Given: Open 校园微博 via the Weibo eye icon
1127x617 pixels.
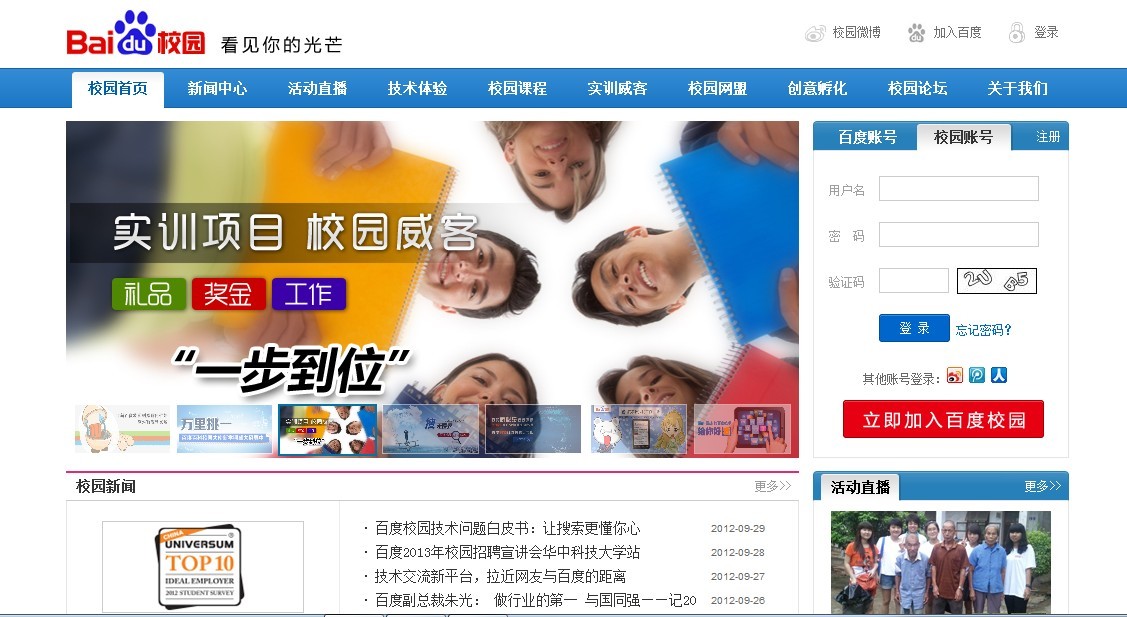Looking at the screenshot, I should 815,33.
